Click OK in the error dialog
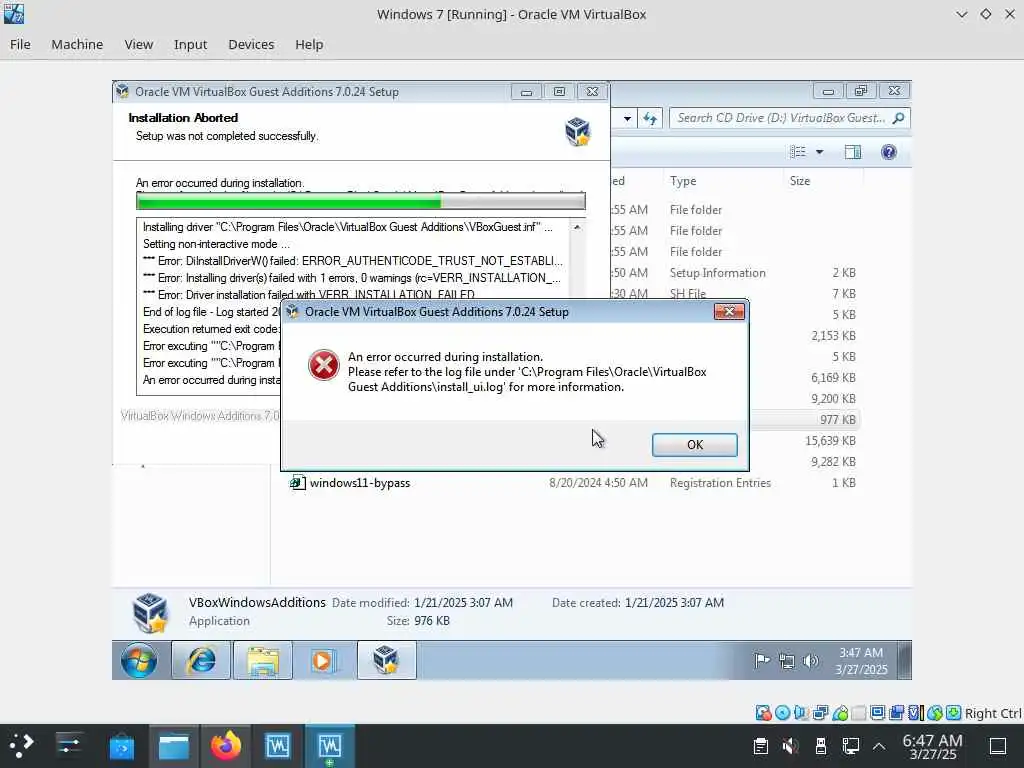The height and width of the screenshot is (768, 1024). (x=694, y=445)
